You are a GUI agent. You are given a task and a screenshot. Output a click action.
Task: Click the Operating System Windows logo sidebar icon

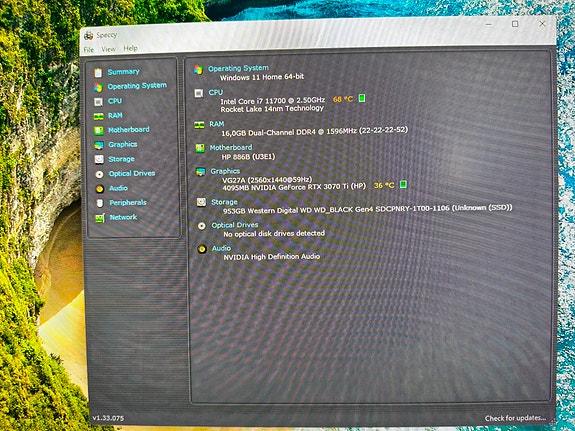tap(98, 87)
